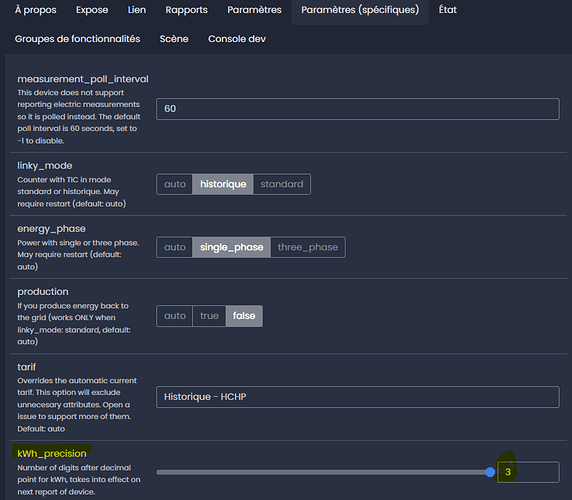This screenshot has height=500, width=572.
Task: Click the kWh_precision number box
Action: [x=528, y=472]
